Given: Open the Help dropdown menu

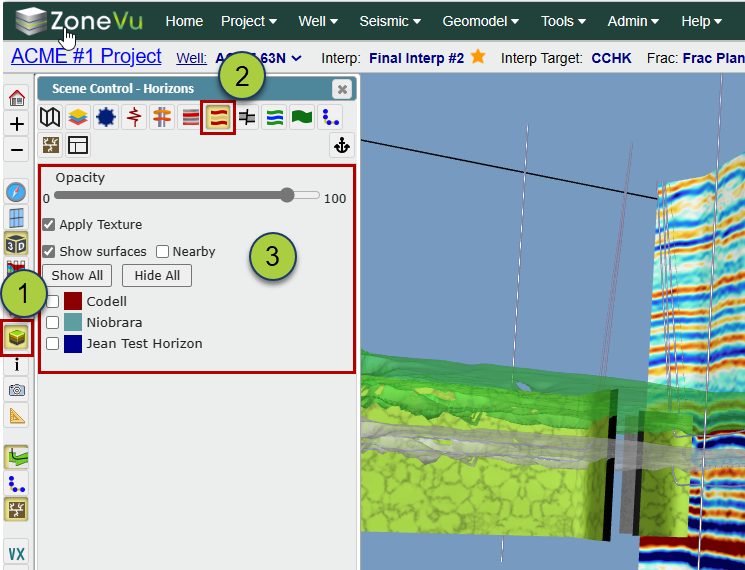Looking at the screenshot, I should coord(701,21).
